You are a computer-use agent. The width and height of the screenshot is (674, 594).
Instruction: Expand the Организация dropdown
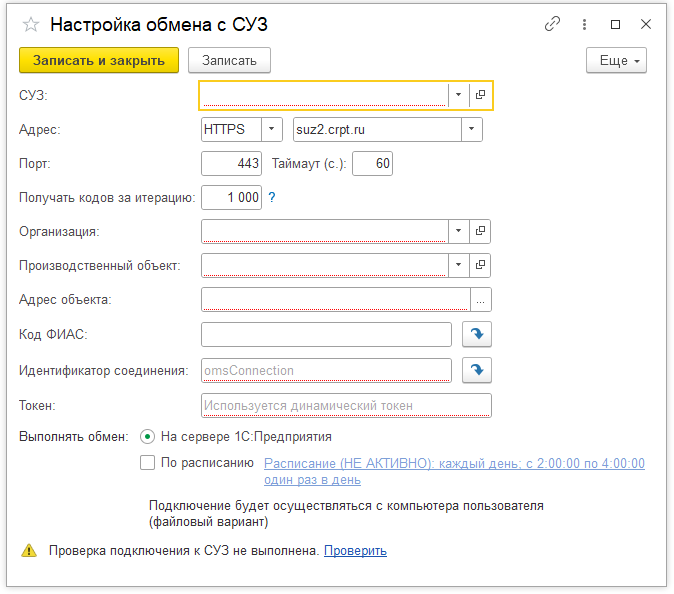pyautogui.click(x=459, y=231)
